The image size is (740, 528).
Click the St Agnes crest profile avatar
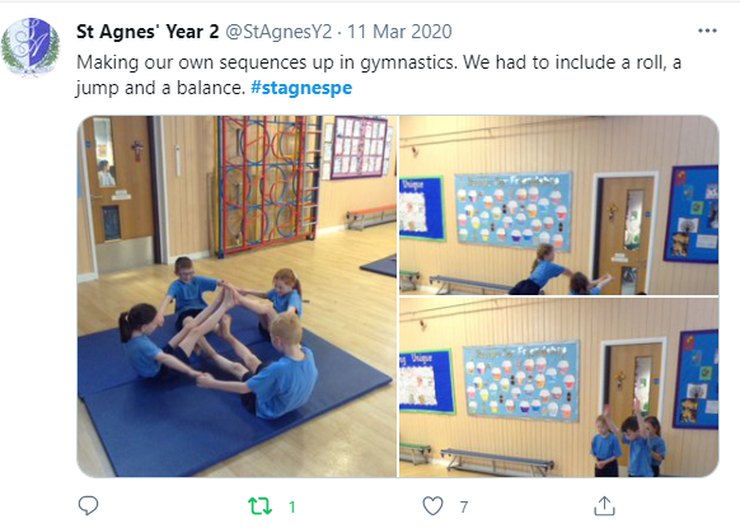click(x=31, y=46)
